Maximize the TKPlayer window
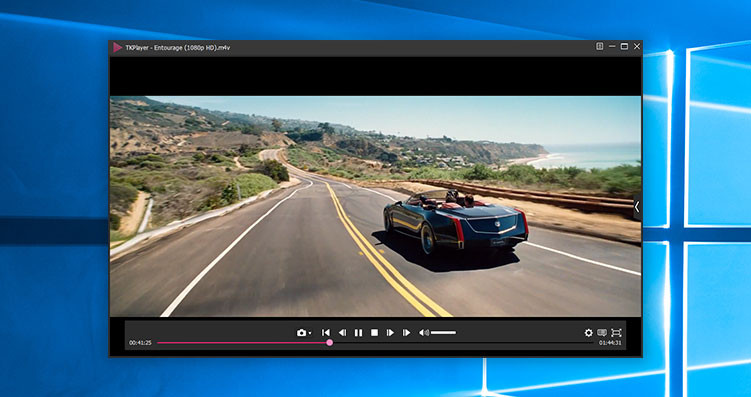The width and height of the screenshot is (751, 397). [624, 46]
